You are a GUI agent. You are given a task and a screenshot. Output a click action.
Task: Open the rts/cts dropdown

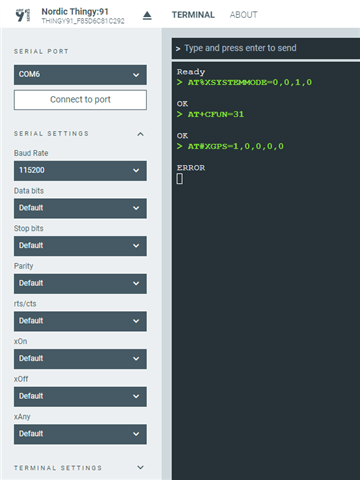pos(80,321)
